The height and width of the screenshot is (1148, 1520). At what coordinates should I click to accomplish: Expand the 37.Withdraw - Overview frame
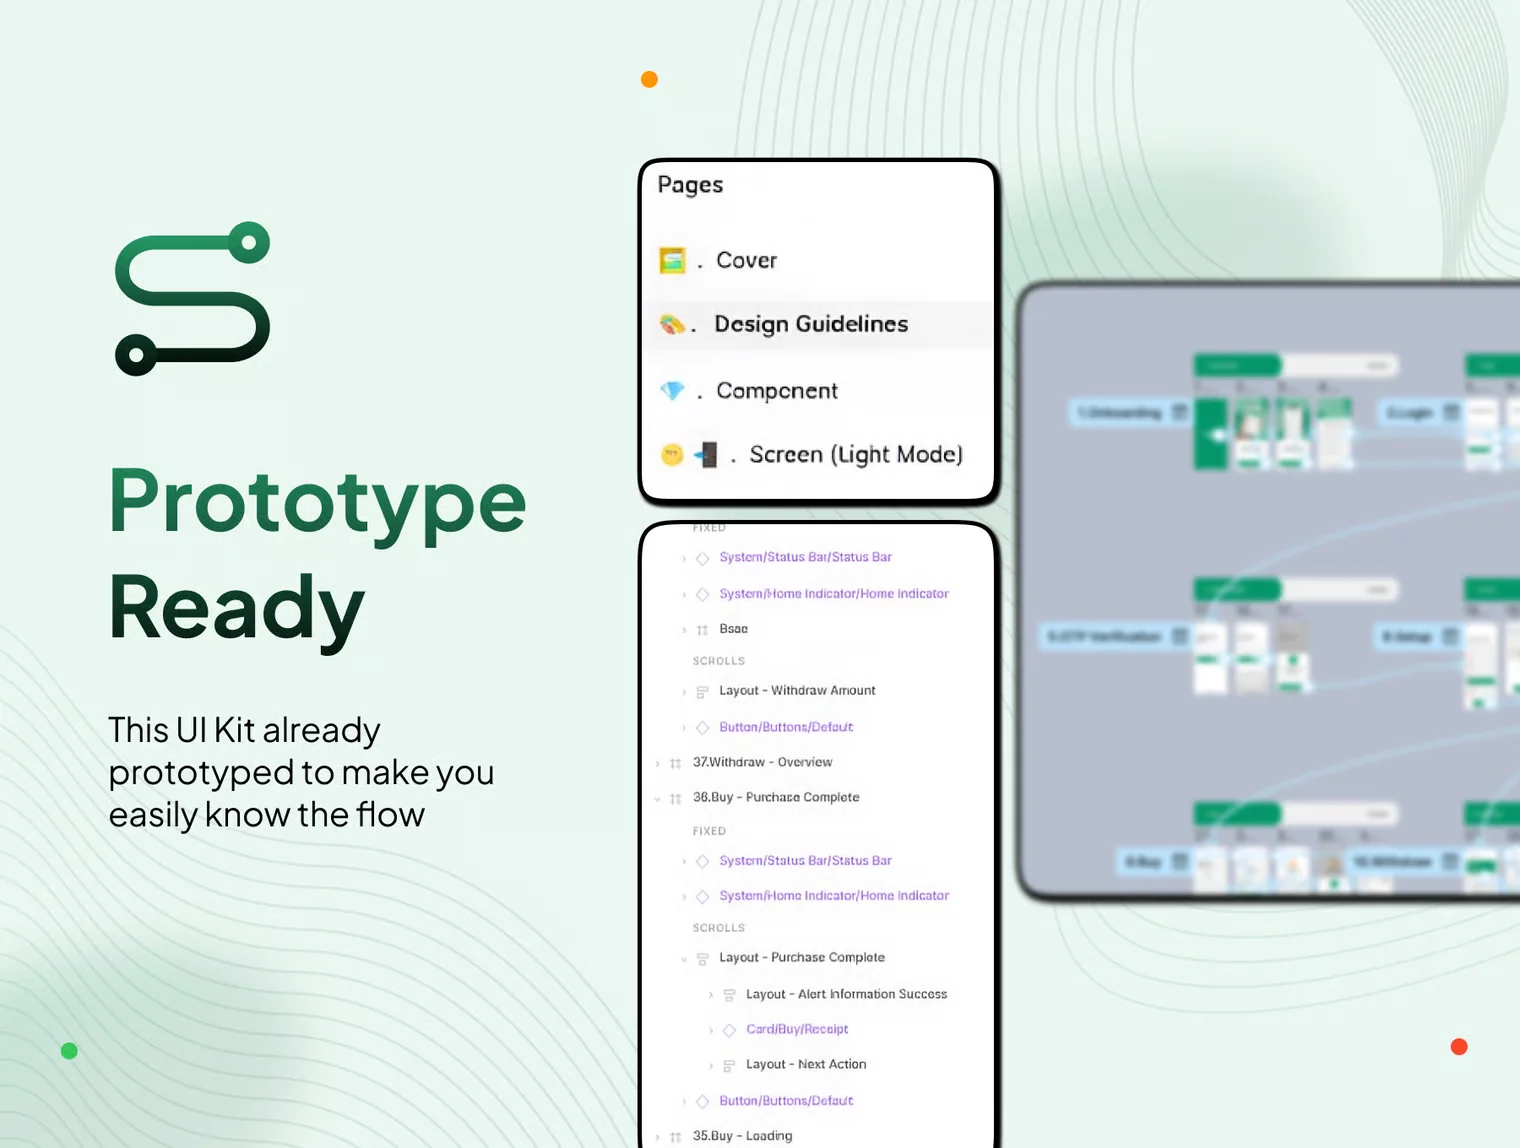click(657, 763)
